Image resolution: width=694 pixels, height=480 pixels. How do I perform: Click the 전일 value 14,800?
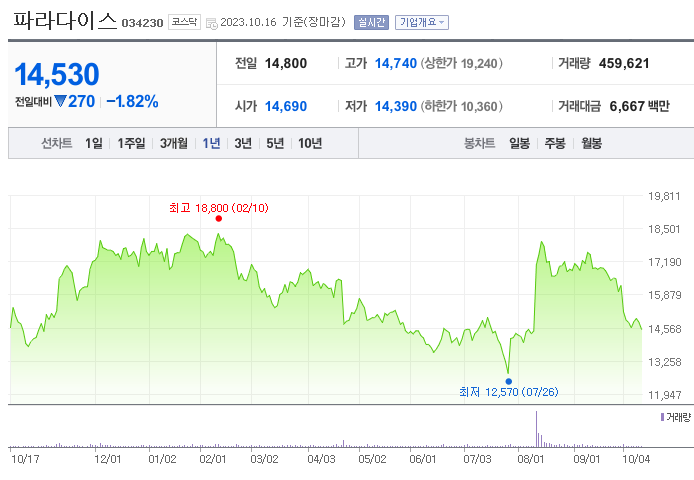[285, 63]
